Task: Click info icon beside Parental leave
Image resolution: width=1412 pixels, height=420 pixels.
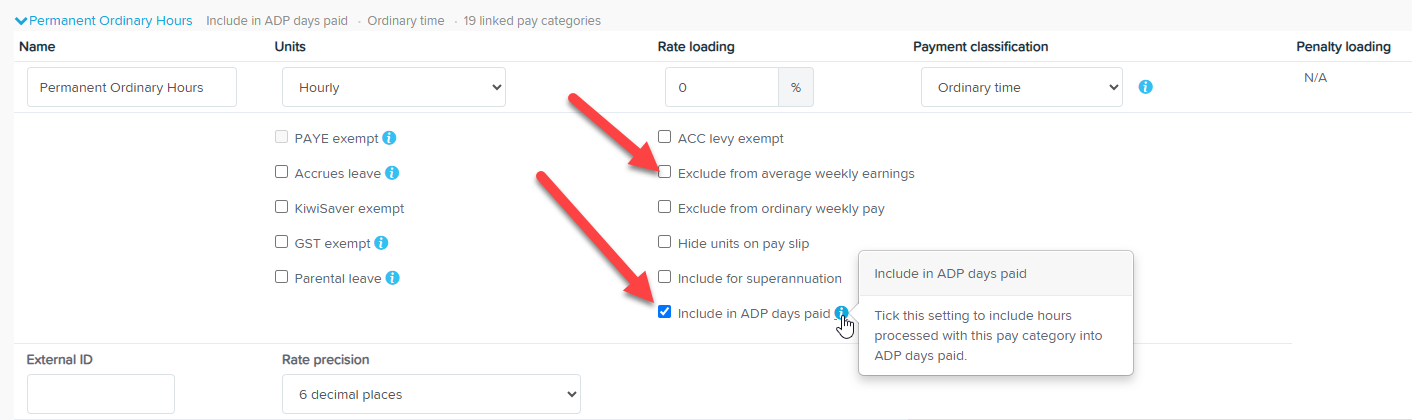Action: click(x=393, y=278)
